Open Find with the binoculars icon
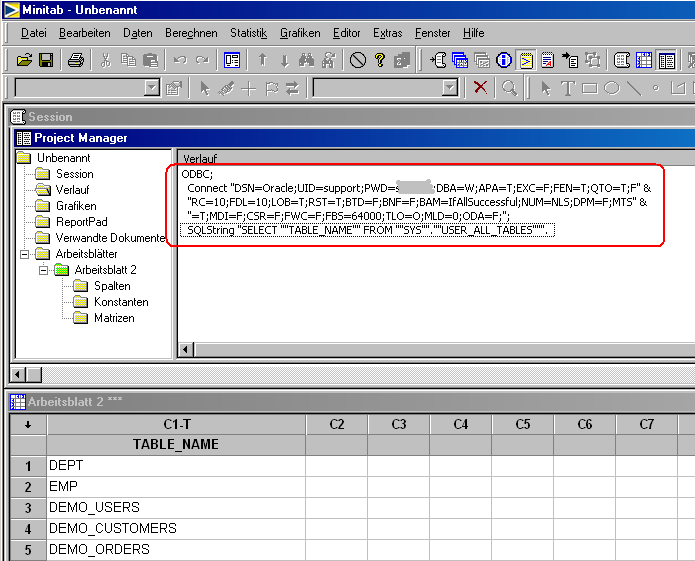This screenshot has height=561, width=695. click(x=306, y=60)
